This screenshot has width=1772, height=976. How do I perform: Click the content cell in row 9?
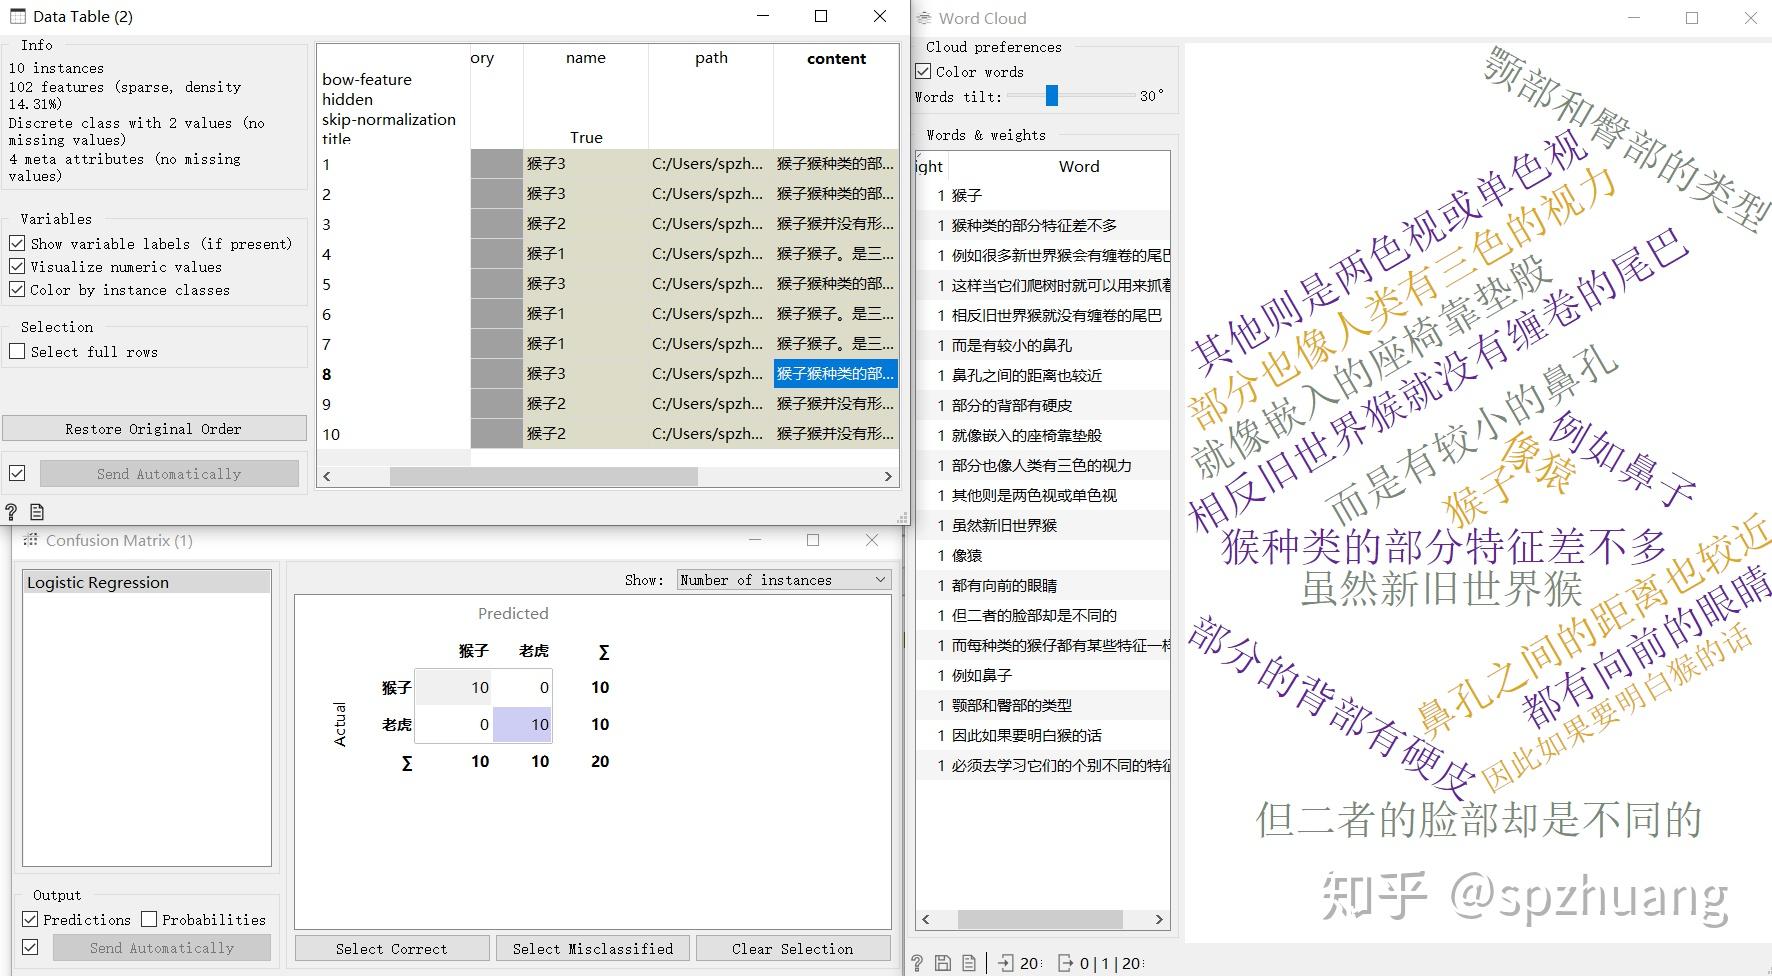836,404
